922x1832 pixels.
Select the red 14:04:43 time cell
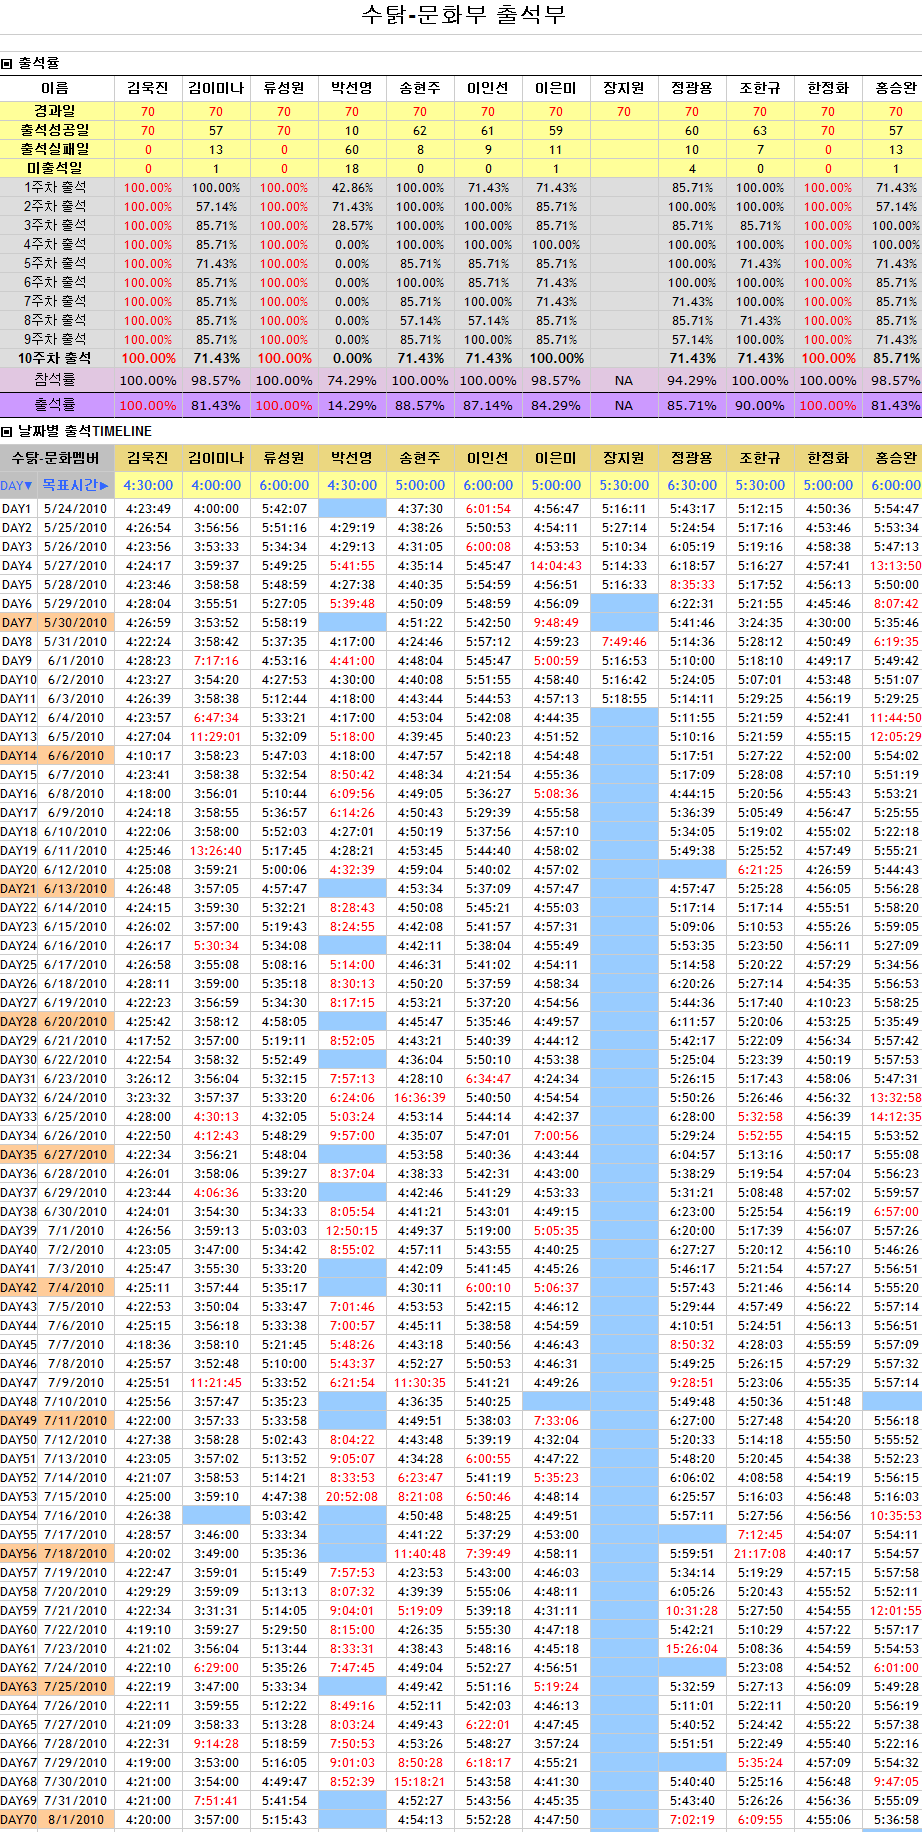556,565
